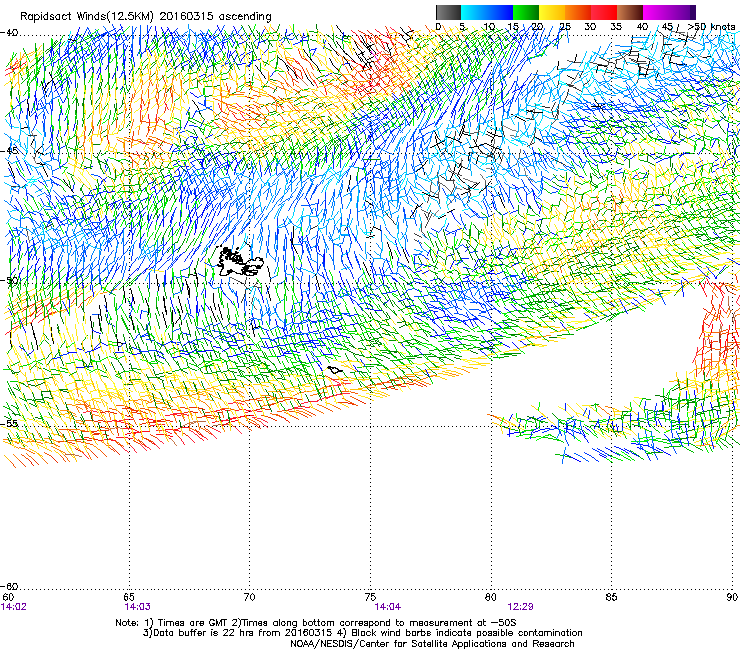Click the brown 35-40 knots legend swatch
740x650 pixels.
click(630, 12)
